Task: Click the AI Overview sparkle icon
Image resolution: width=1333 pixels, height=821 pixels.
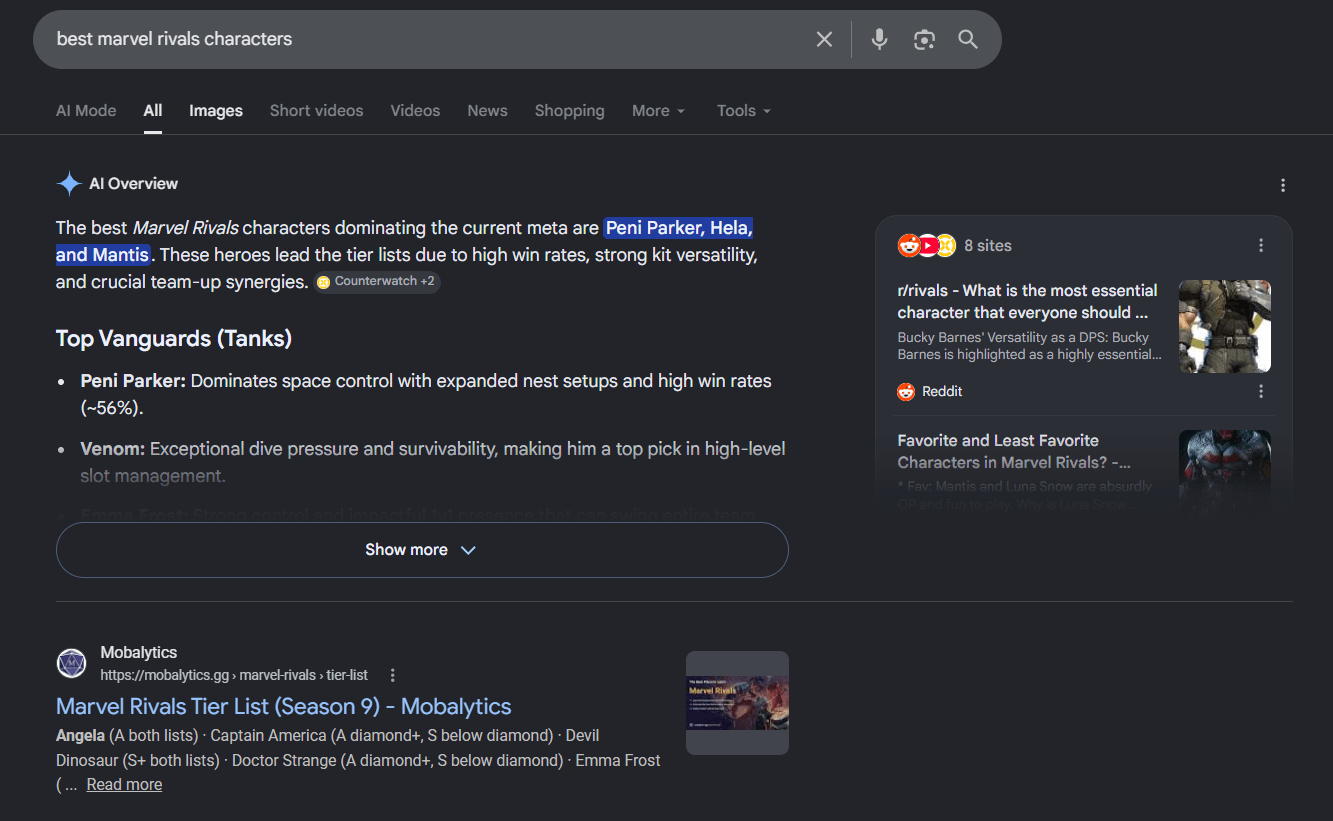Action: (x=69, y=184)
